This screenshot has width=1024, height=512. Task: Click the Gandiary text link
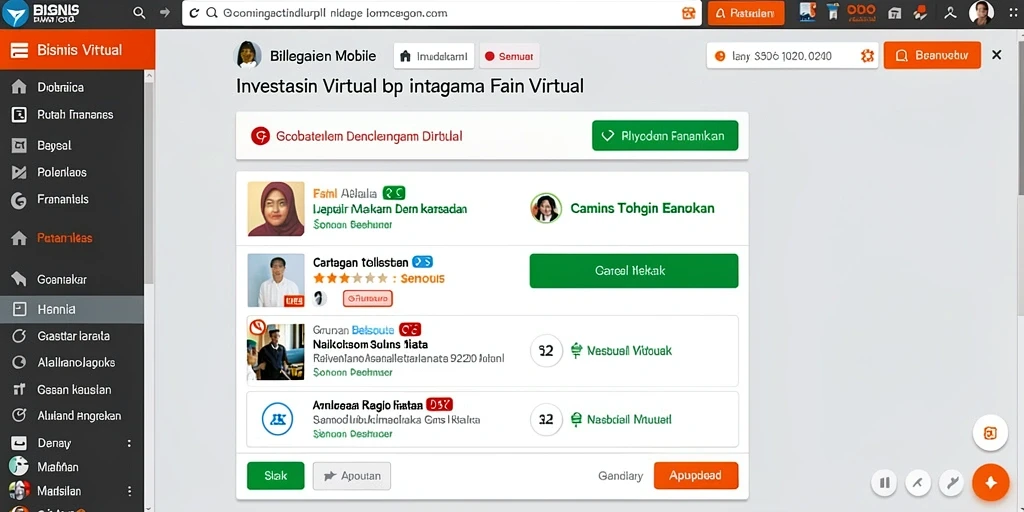click(620, 476)
